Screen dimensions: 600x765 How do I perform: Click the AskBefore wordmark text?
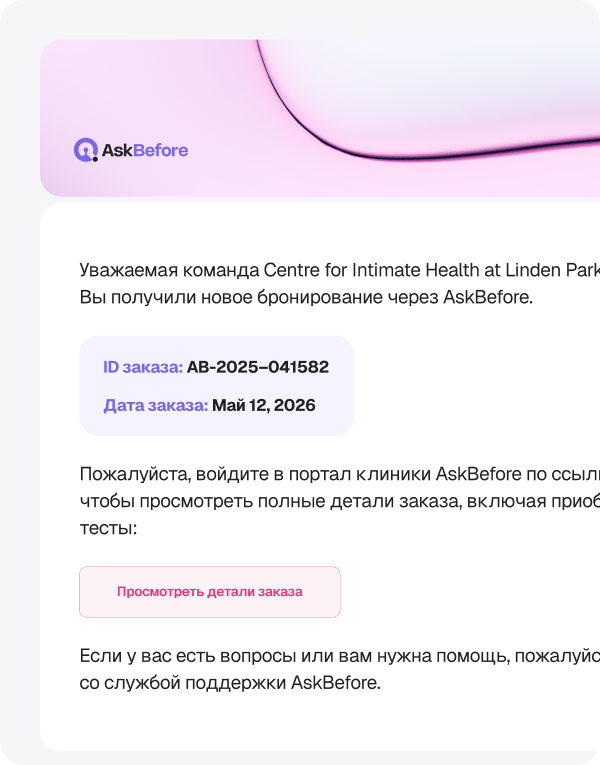click(x=145, y=150)
